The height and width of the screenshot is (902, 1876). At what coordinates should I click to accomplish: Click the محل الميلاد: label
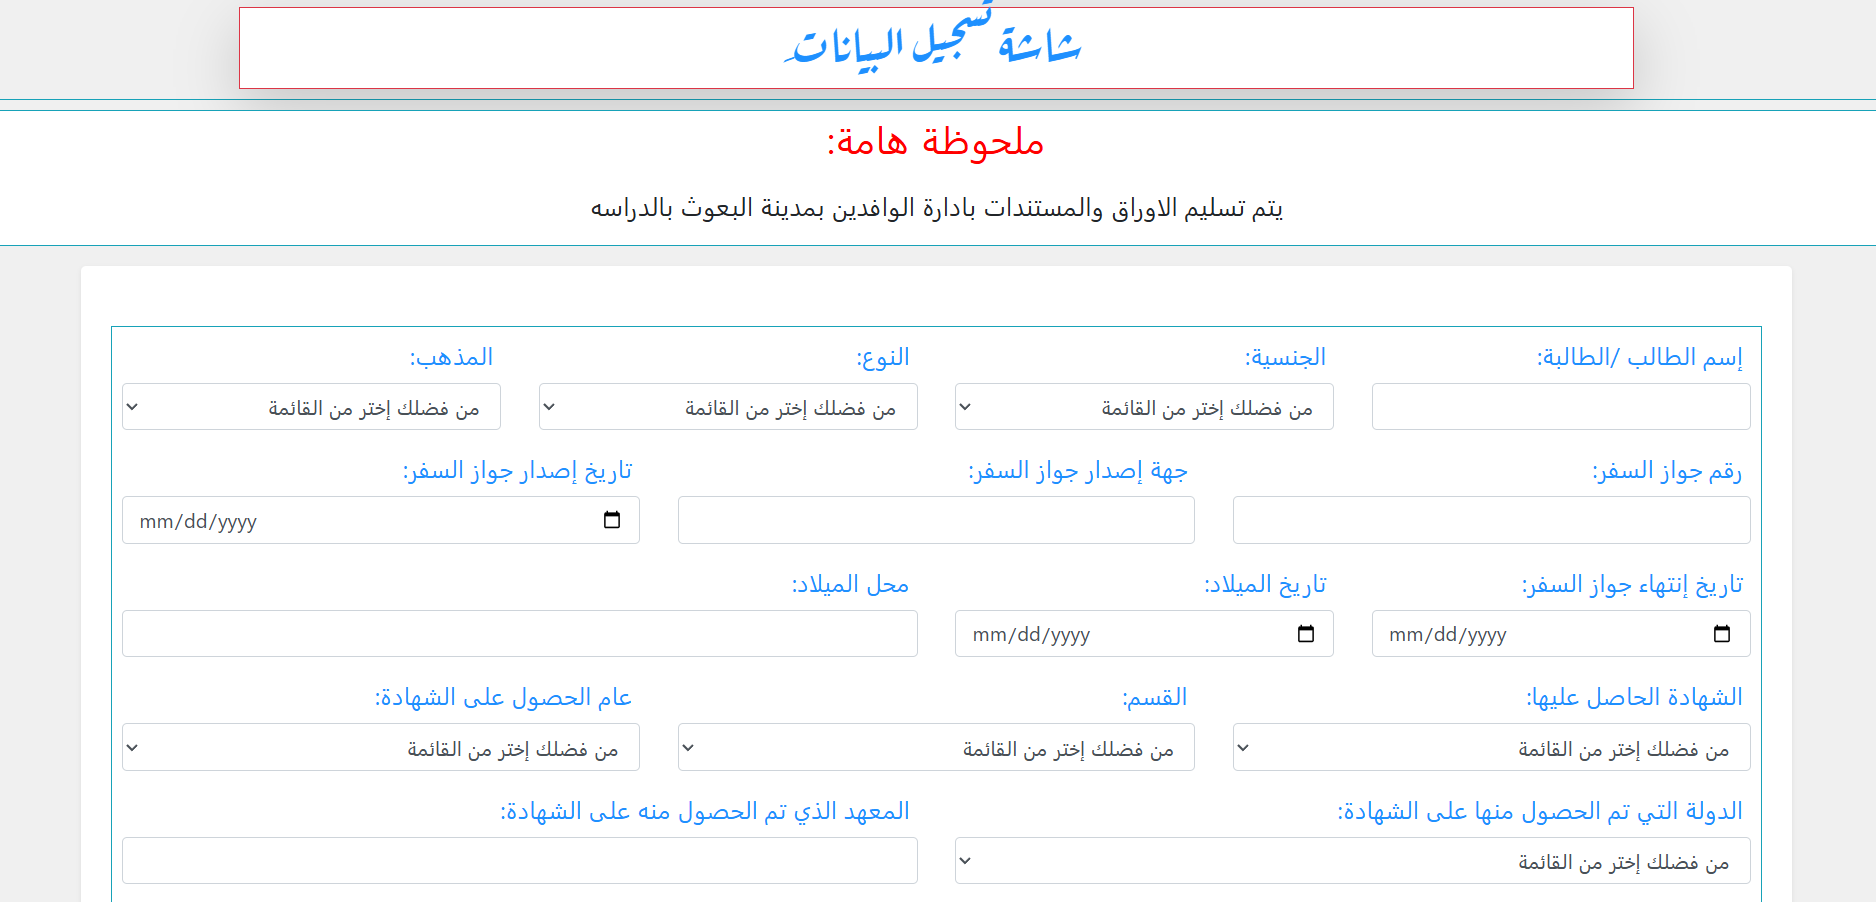point(850,584)
